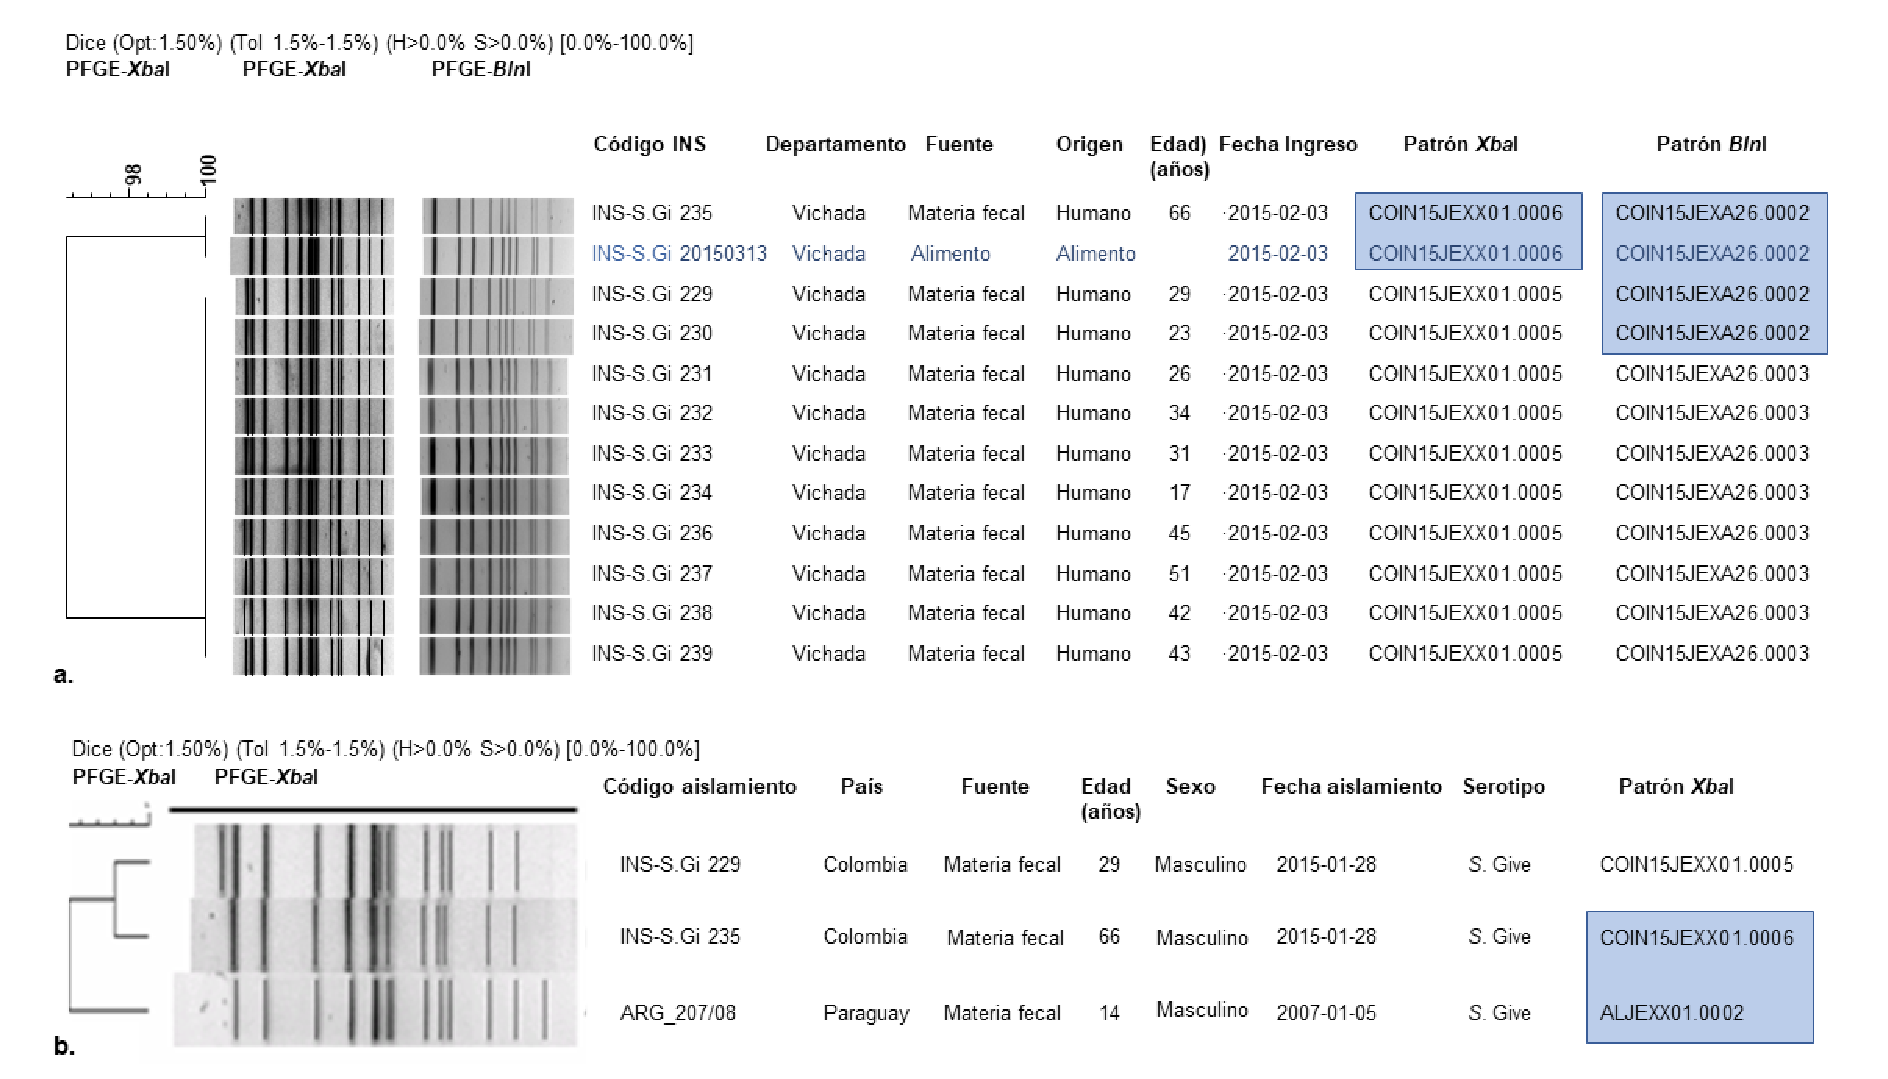Click the Departamento column header

coord(835,144)
